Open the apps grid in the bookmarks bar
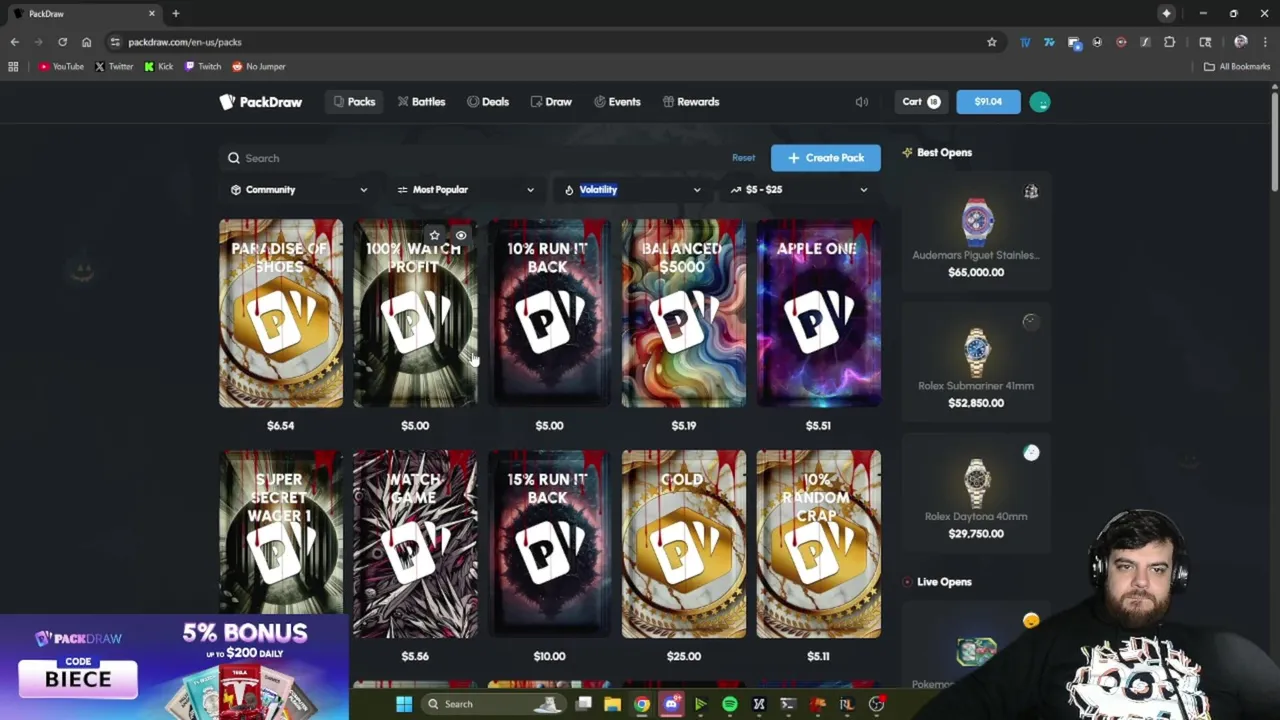1280x720 pixels. pyautogui.click(x=13, y=66)
